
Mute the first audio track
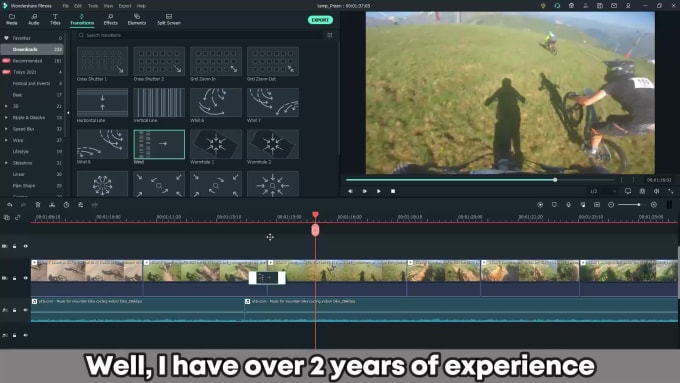26,310
